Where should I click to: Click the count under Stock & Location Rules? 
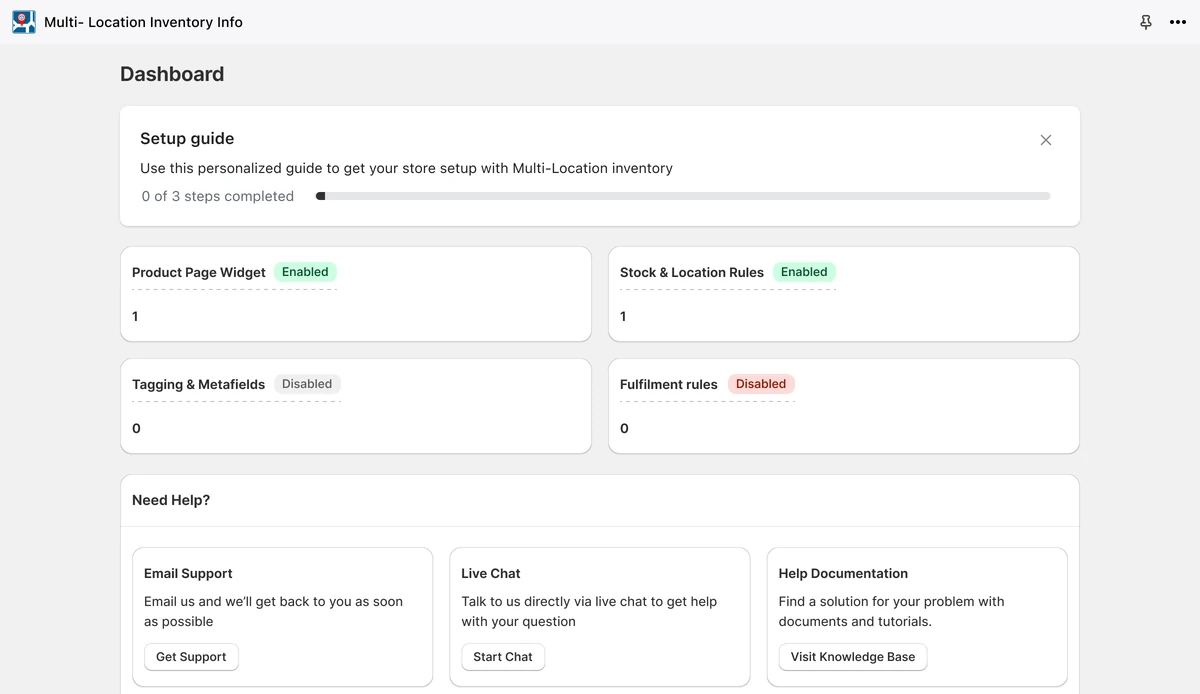pyautogui.click(x=623, y=316)
